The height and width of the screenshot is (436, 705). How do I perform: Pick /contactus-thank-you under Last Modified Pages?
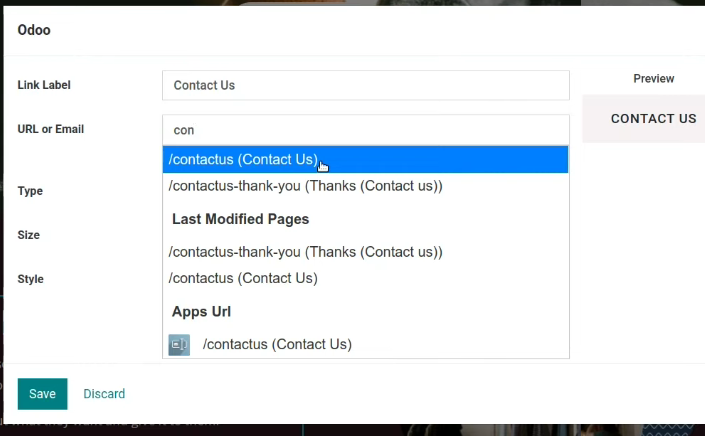(366, 252)
